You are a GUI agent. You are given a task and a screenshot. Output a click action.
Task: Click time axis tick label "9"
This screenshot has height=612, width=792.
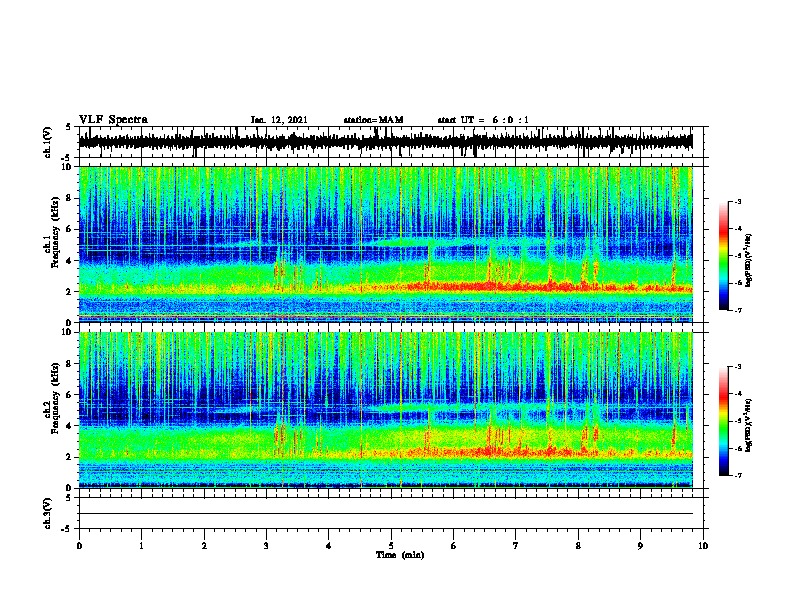click(640, 546)
